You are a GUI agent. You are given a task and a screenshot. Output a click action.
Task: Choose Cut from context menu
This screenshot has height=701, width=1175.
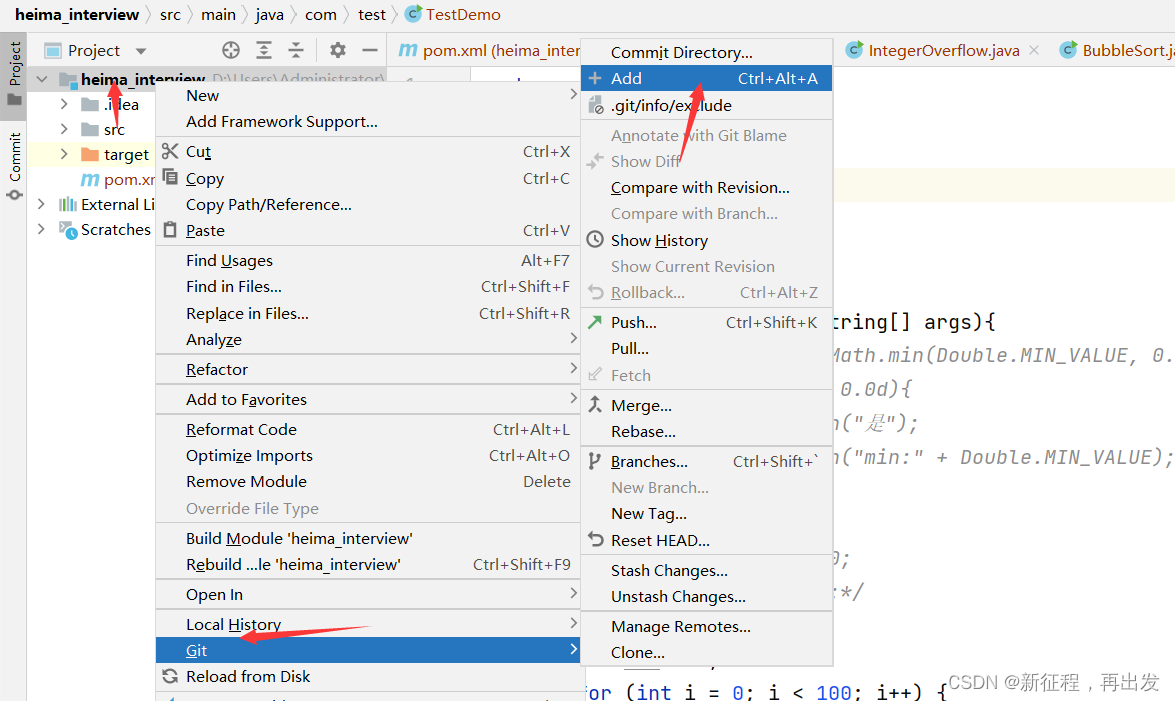pyautogui.click(x=368, y=151)
